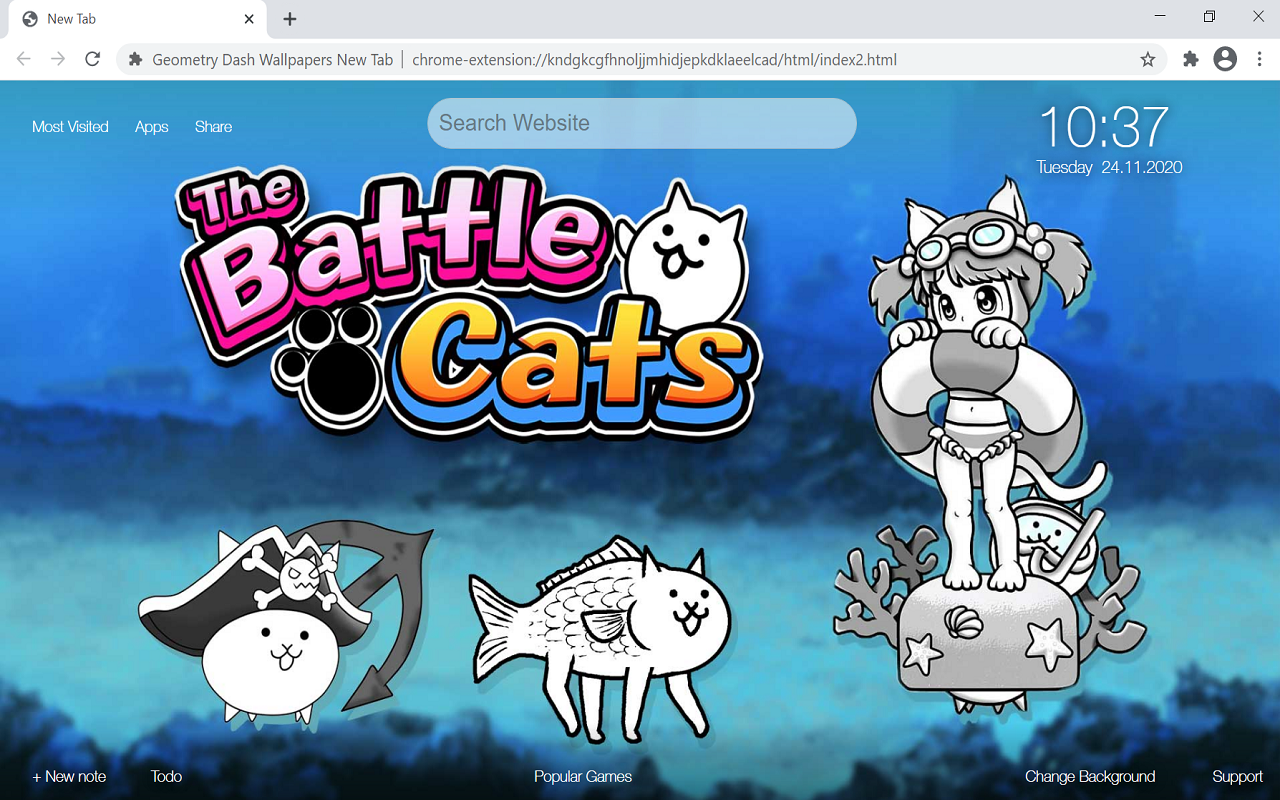Viewport: 1280px width, 800px height.
Task: Open the Apps menu
Action: (152, 127)
